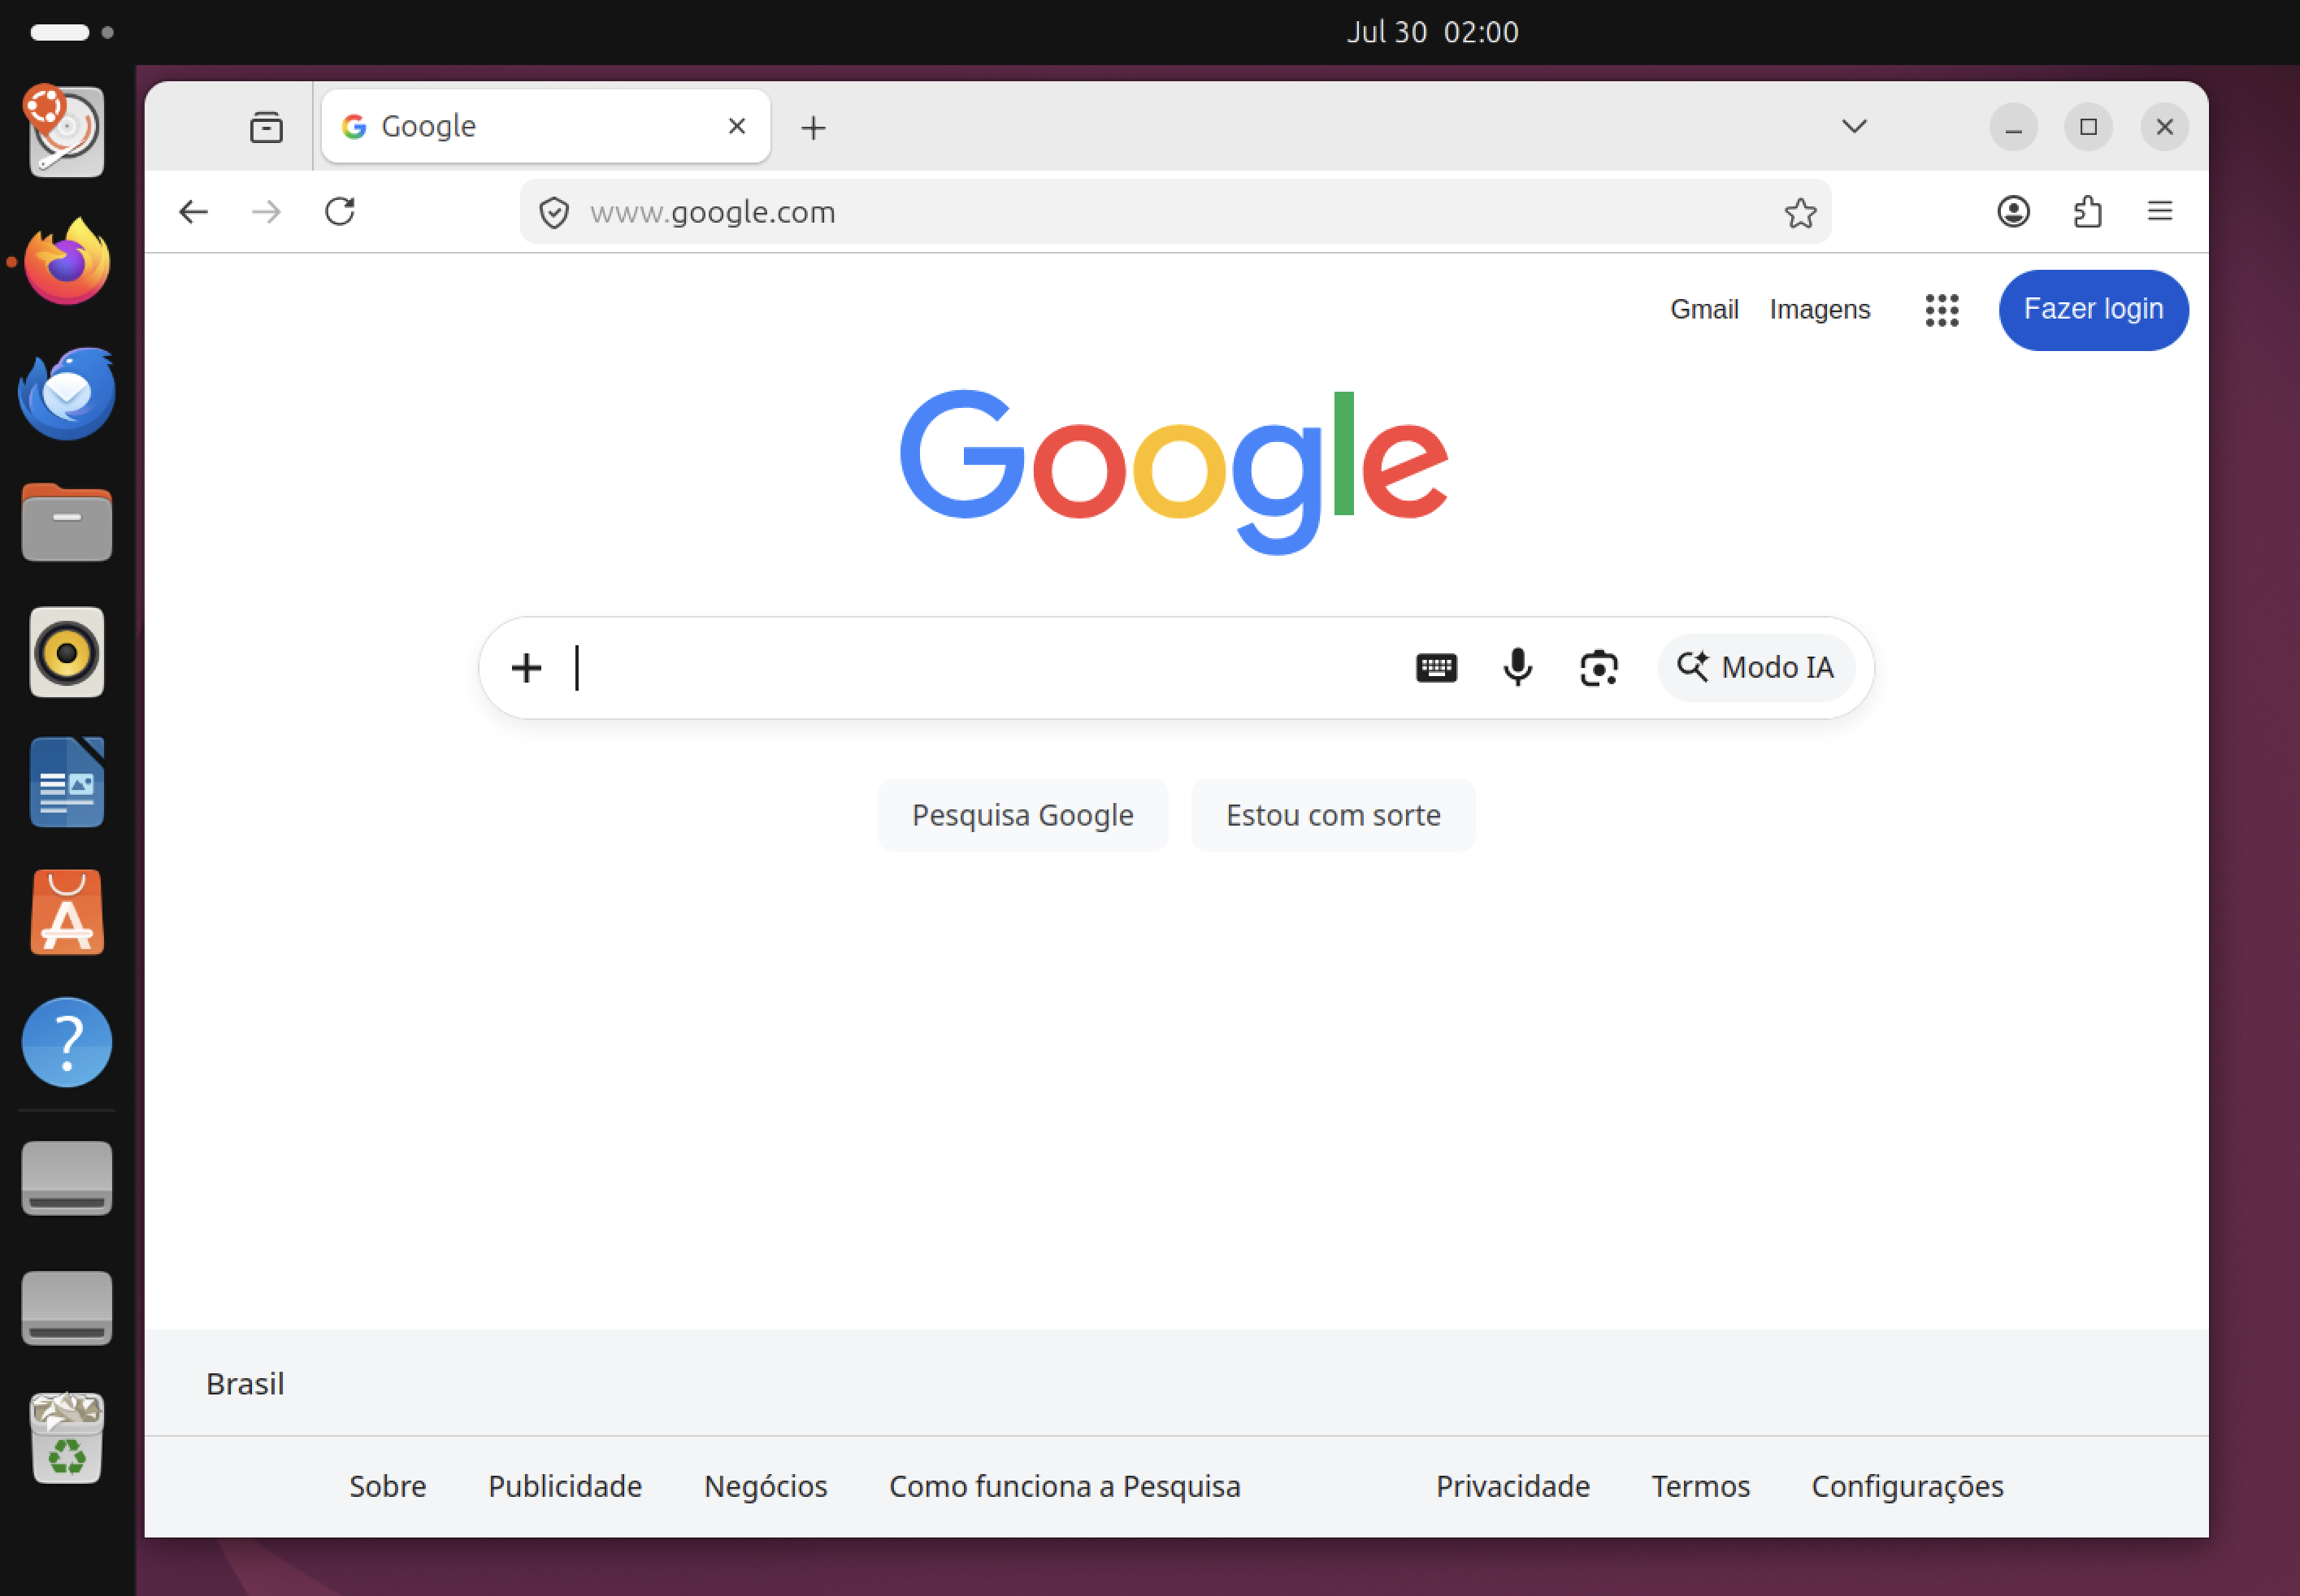Open the Sobre footer link
This screenshot has width=2300, height=1596.
[x=387, y=1486]
